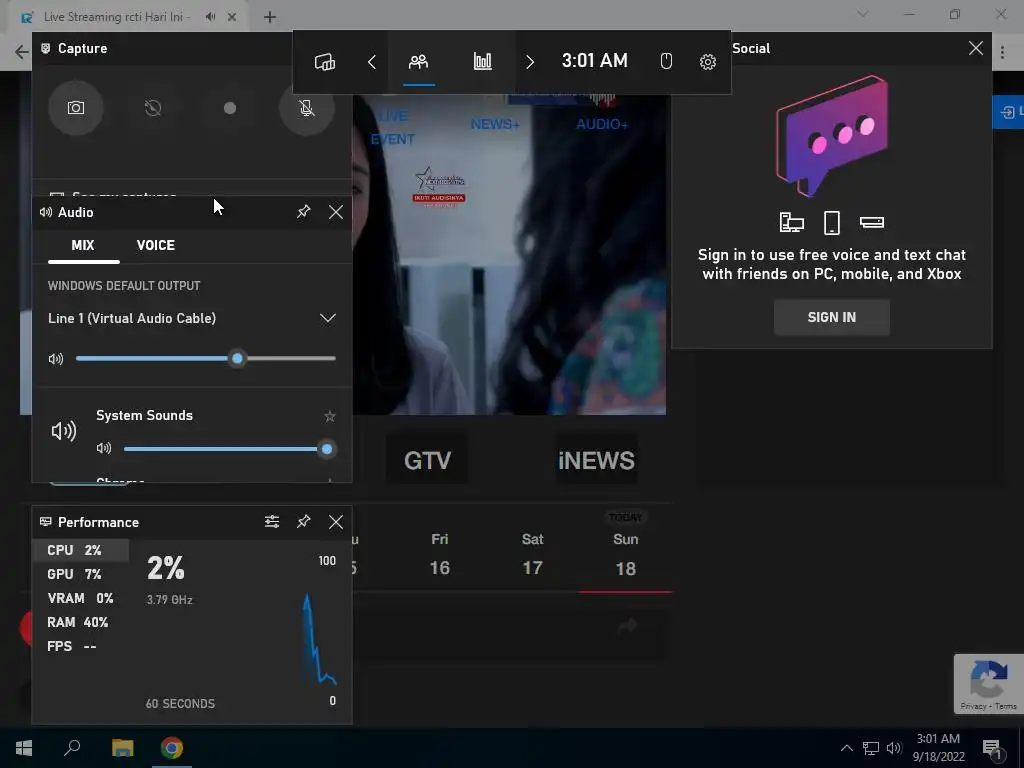
Task: Click the reCAPTCHA badge
Action: tap(989, 684)
